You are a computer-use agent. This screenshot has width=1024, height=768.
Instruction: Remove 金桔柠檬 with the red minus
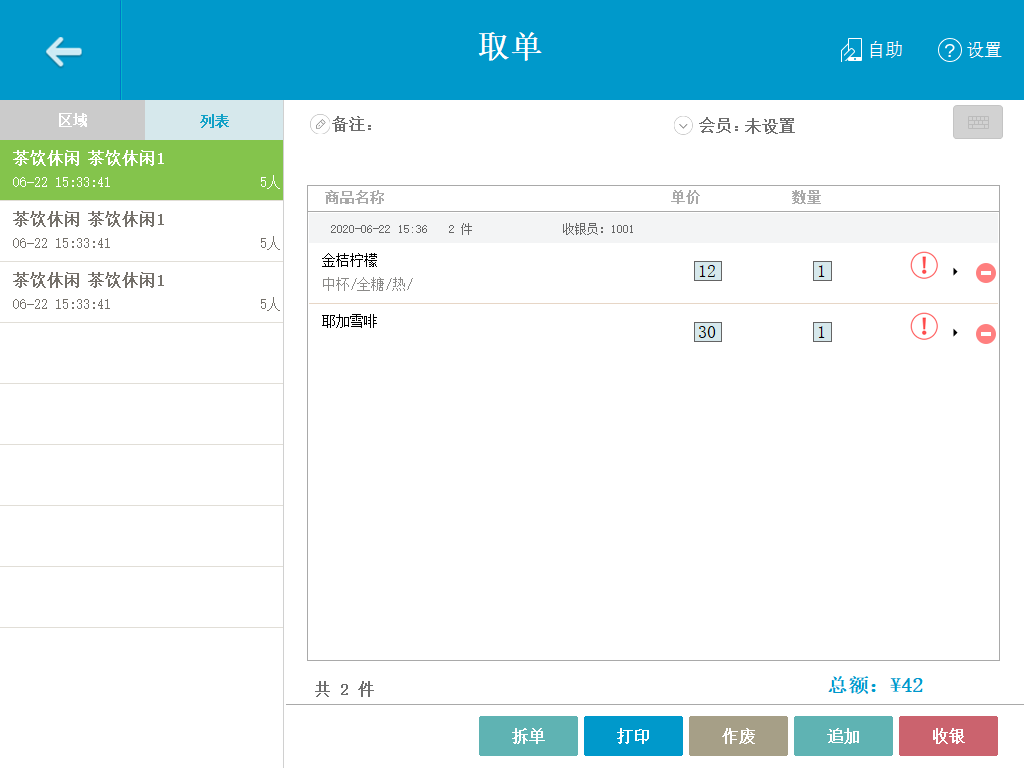pyautogui.click(x=985, y=272)
